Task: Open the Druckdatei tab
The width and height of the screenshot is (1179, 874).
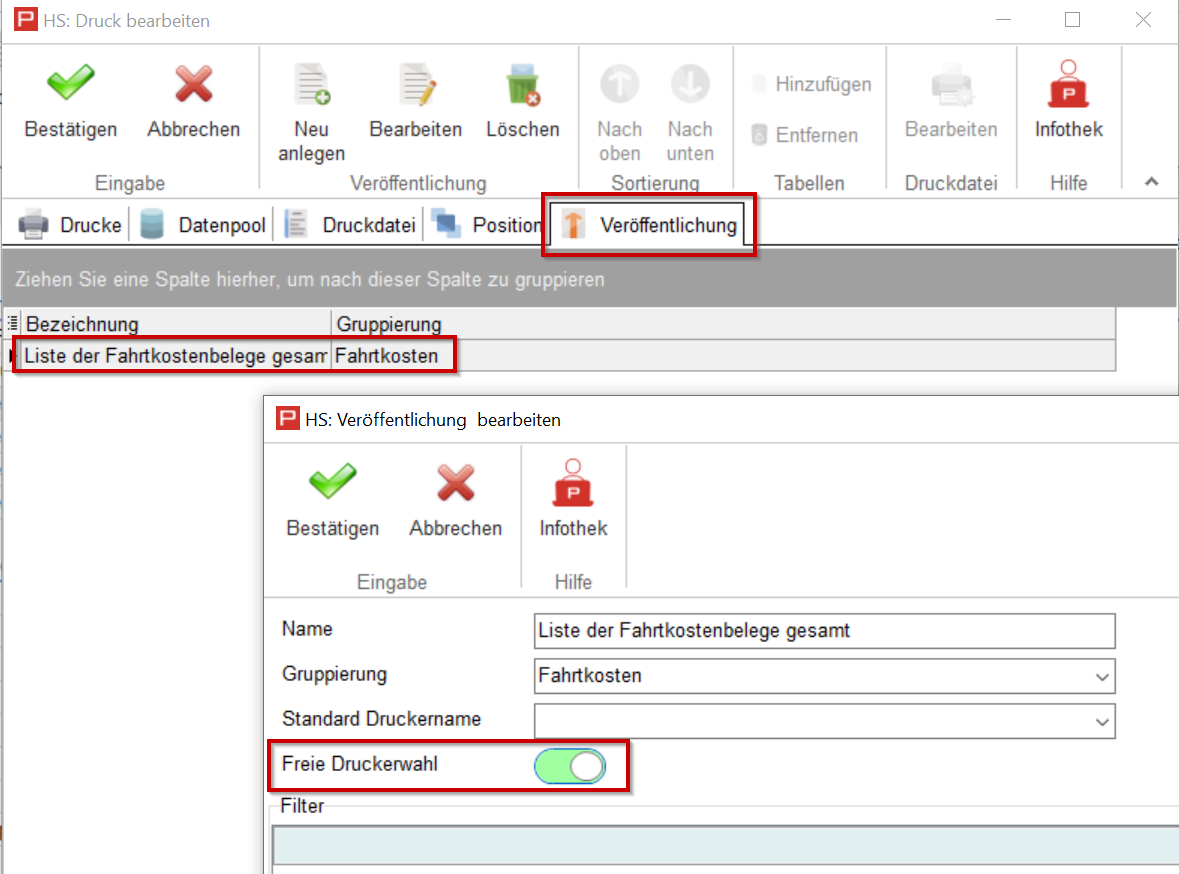Action: click(351, 225)
